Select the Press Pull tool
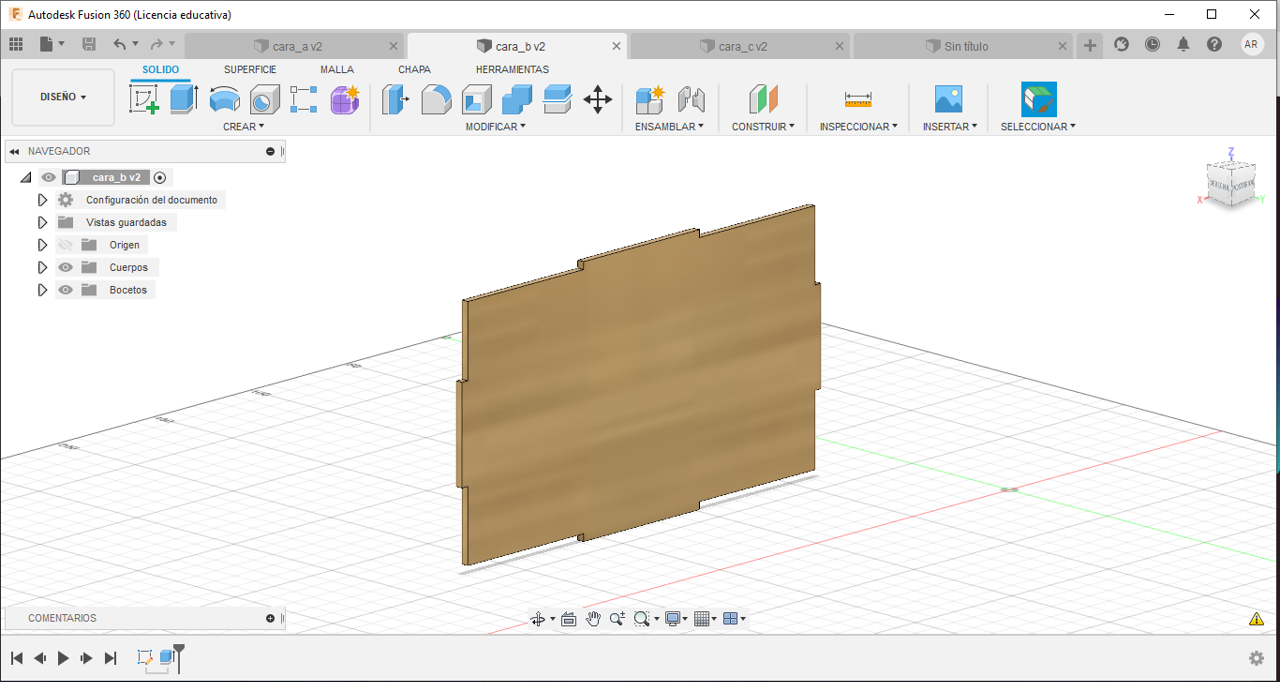Viewport: 1280px width, 682px height. point(396,99)
